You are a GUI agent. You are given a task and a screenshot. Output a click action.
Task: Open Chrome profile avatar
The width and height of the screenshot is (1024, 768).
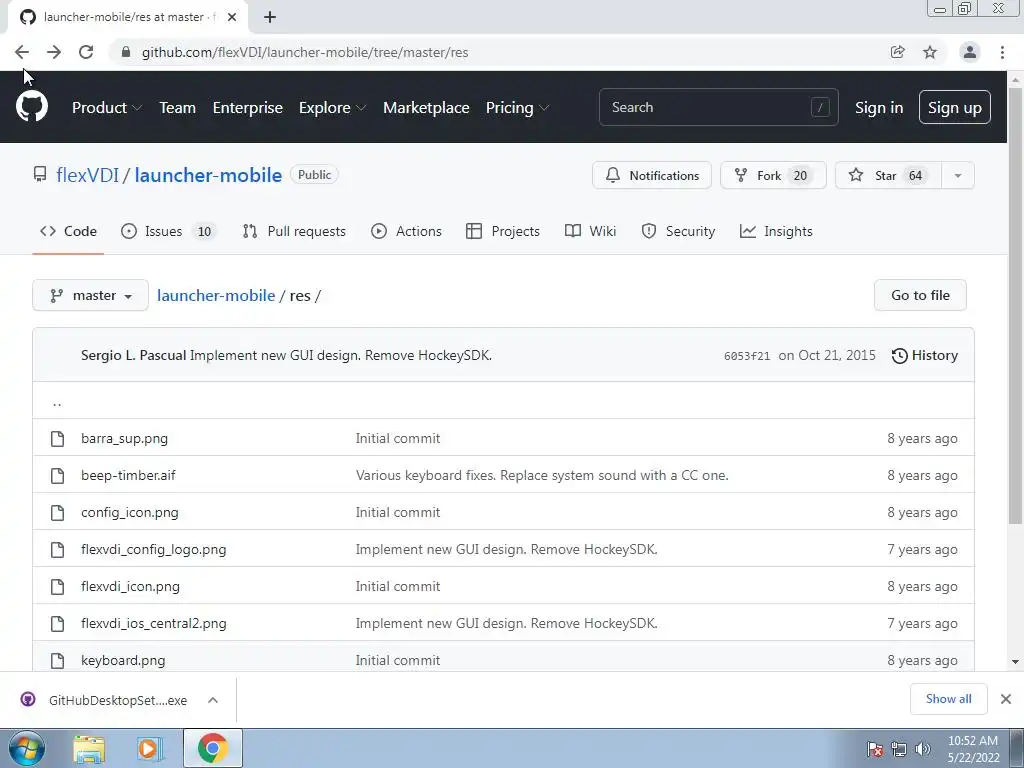pos(970,52)
